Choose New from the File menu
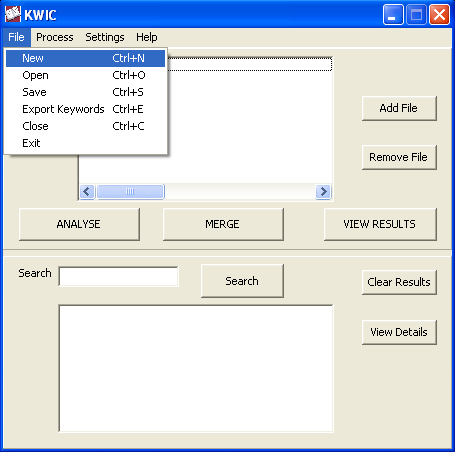The height and width of the screenshot is (452, 455). point(85,58)
